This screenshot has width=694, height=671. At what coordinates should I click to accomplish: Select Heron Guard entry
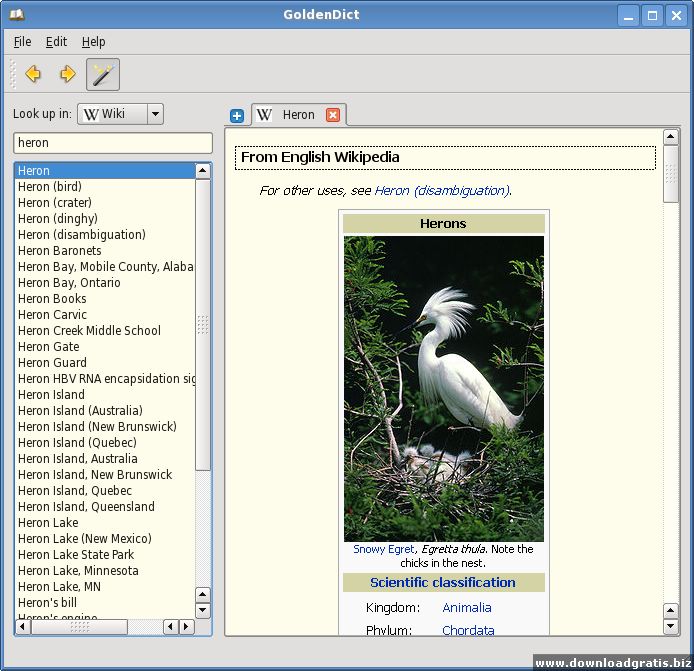click(x=105, y=362)
